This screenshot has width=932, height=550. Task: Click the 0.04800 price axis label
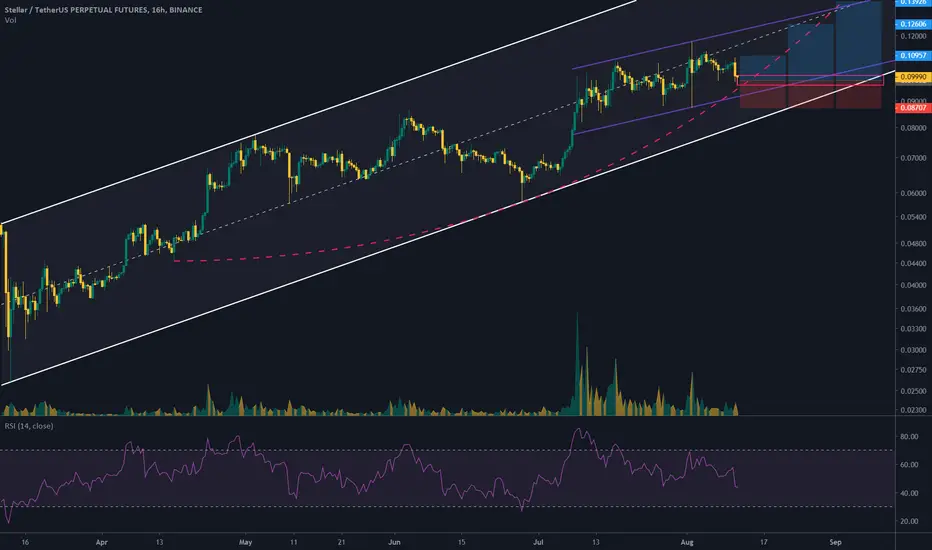(x=914, y=243)
